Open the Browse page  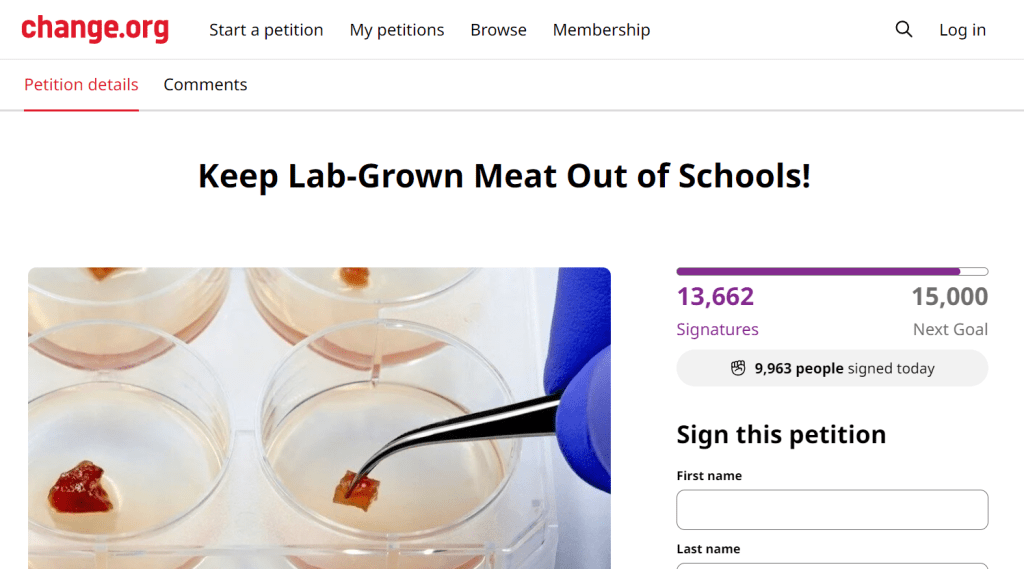(x=498, y=30)
